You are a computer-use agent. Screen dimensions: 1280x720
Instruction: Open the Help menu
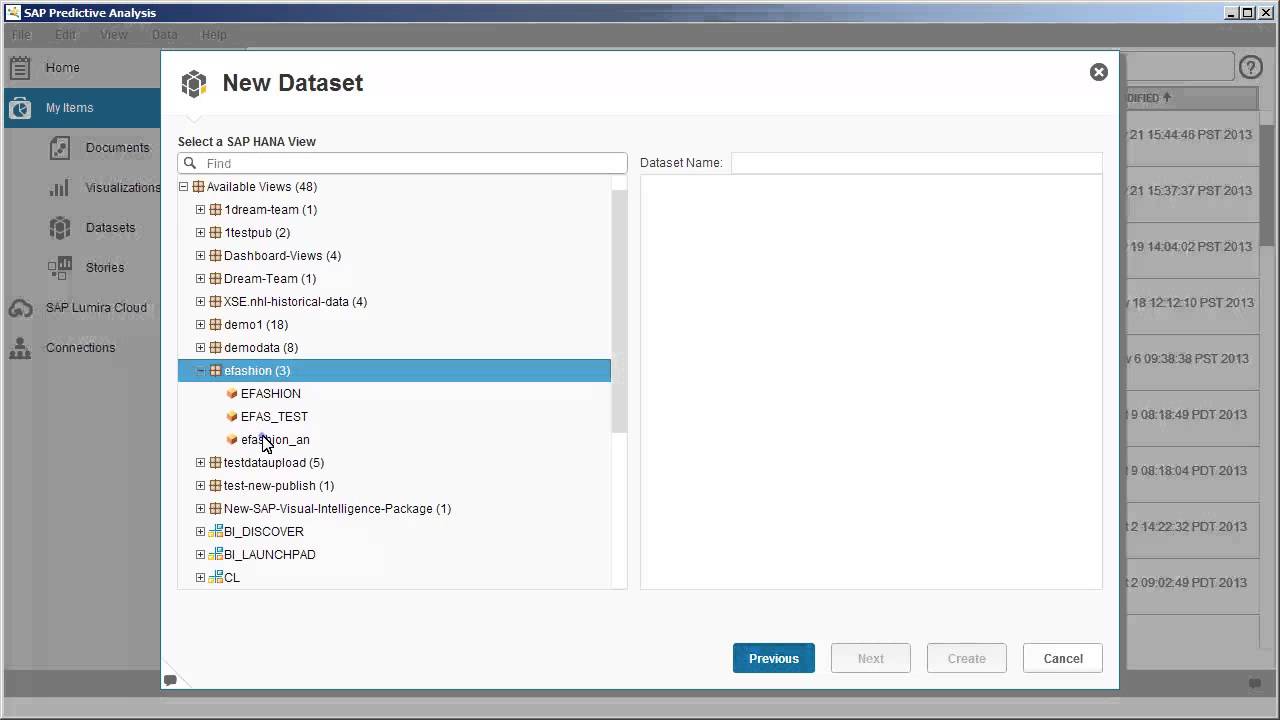coord(214,35)
